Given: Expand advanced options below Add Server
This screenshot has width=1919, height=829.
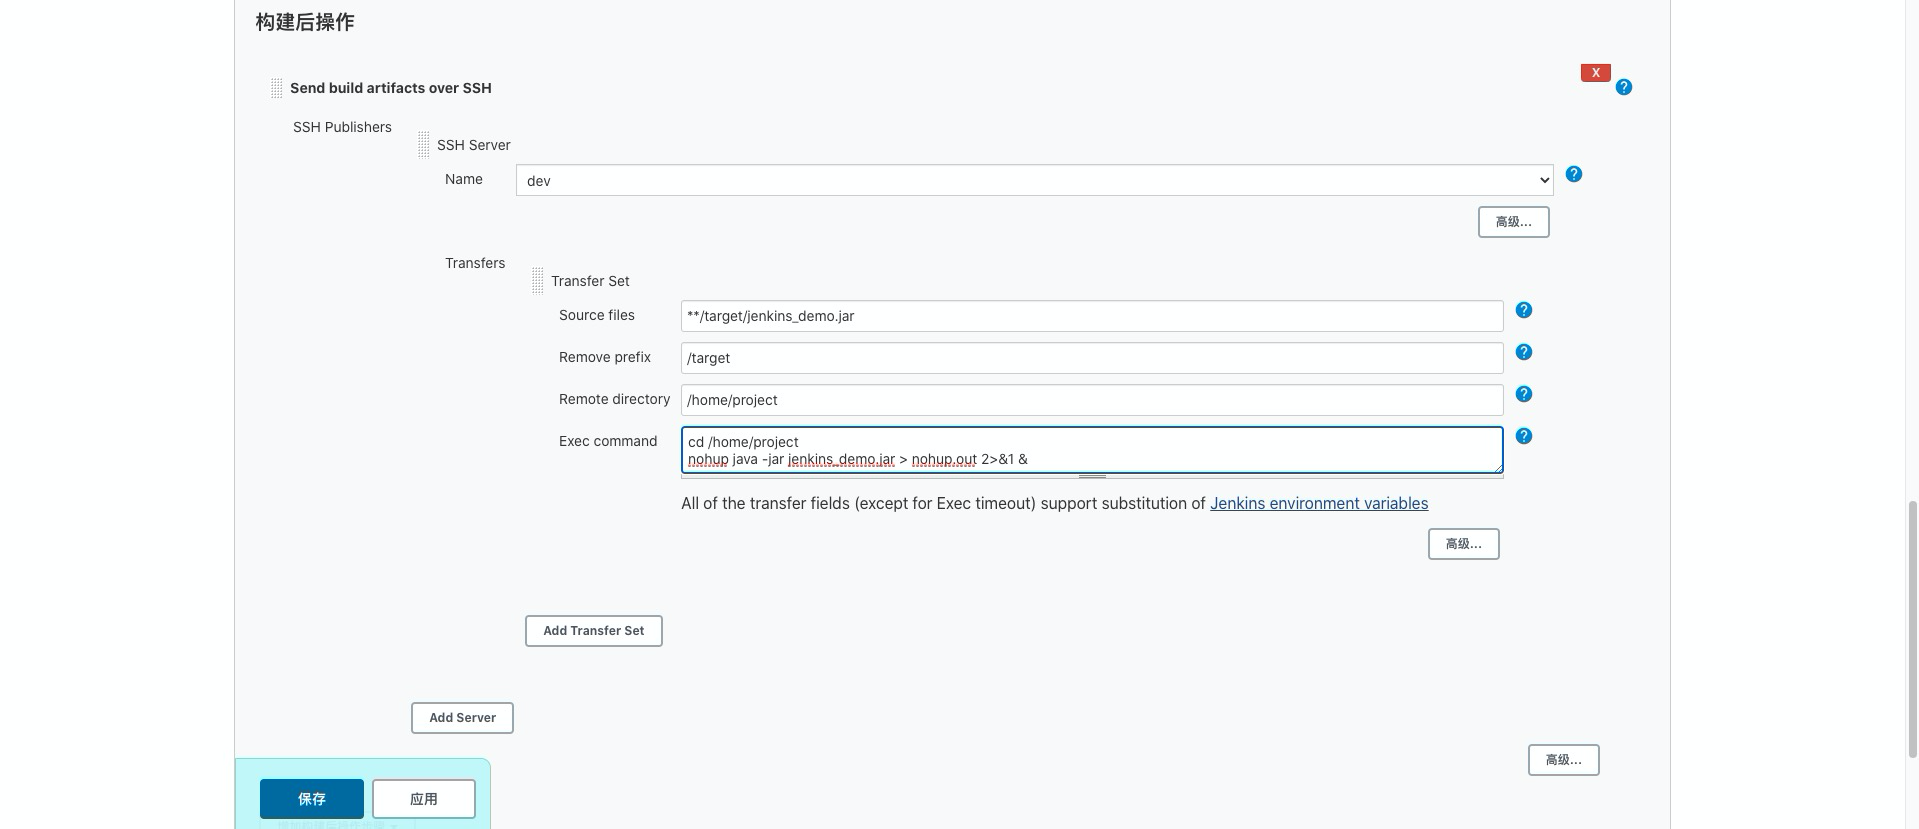Looking at the screenshot, I should coord(1563,760).
